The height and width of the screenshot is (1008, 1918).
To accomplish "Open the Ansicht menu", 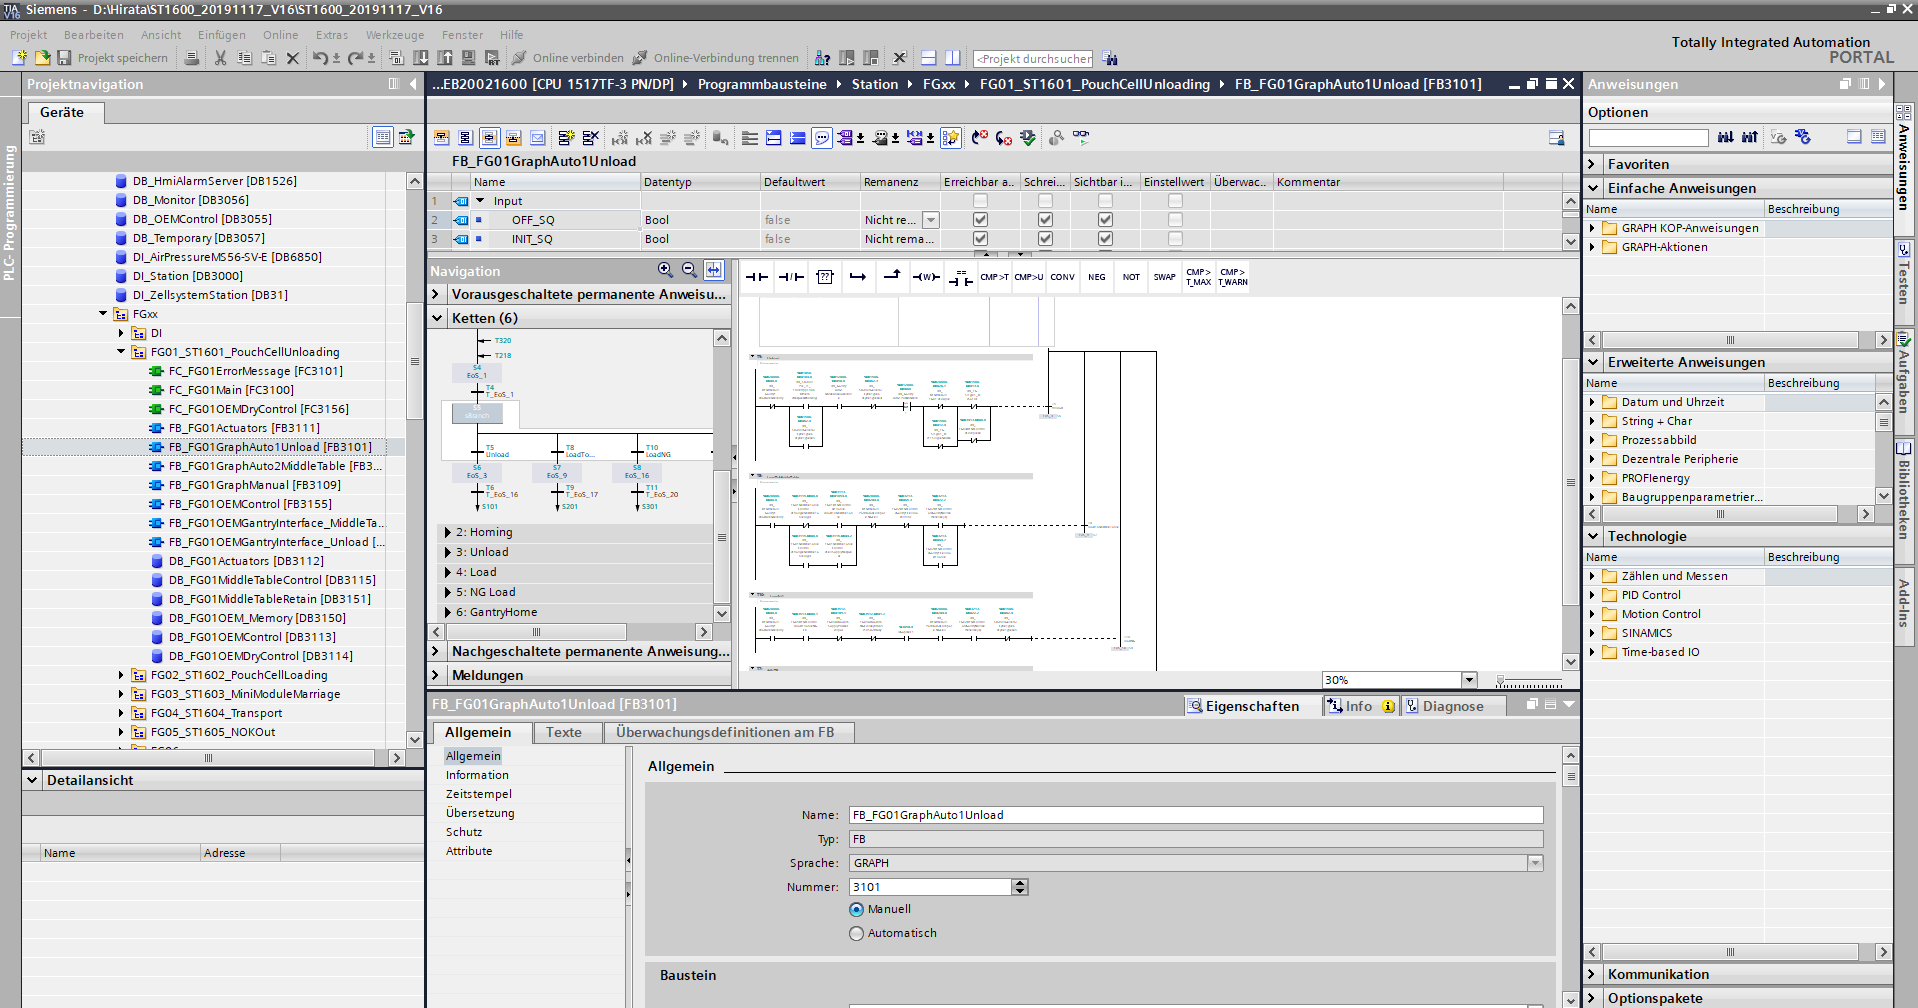I will [x=161, y=35].
